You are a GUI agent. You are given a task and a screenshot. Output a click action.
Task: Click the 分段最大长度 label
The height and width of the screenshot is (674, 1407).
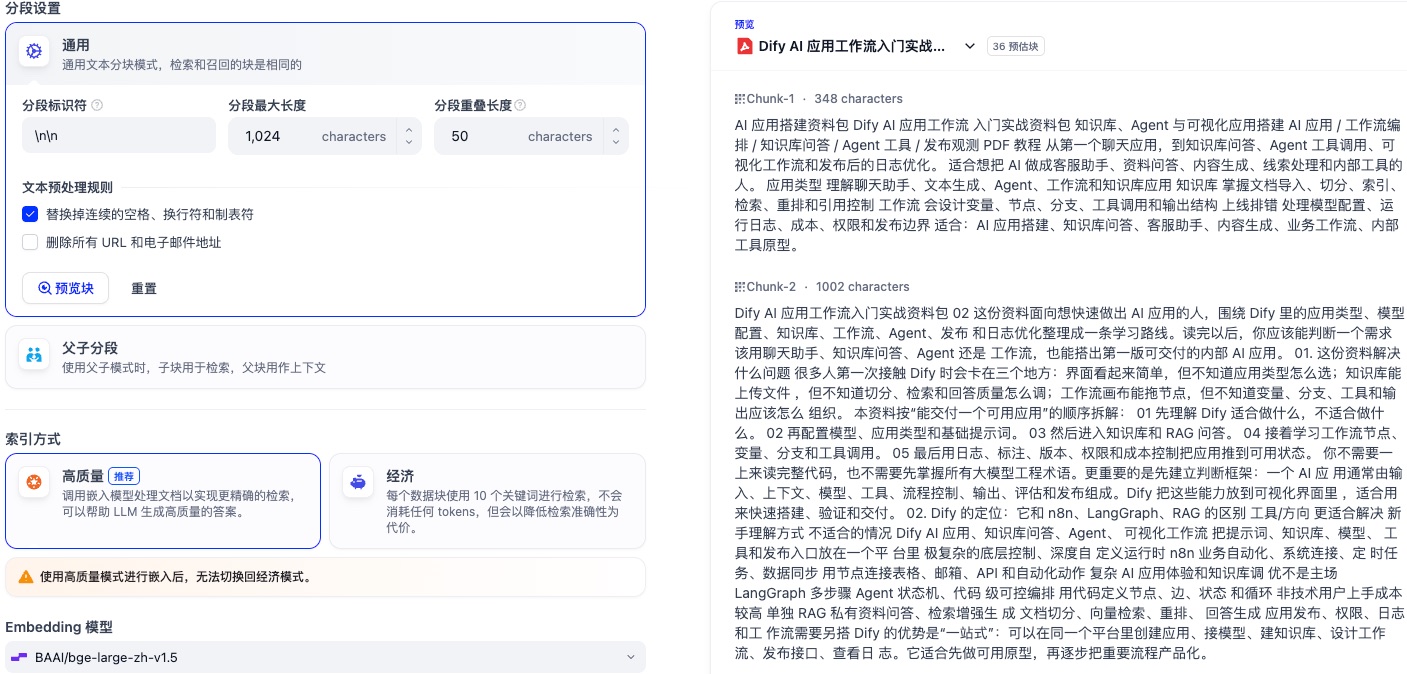coord(267,105)
